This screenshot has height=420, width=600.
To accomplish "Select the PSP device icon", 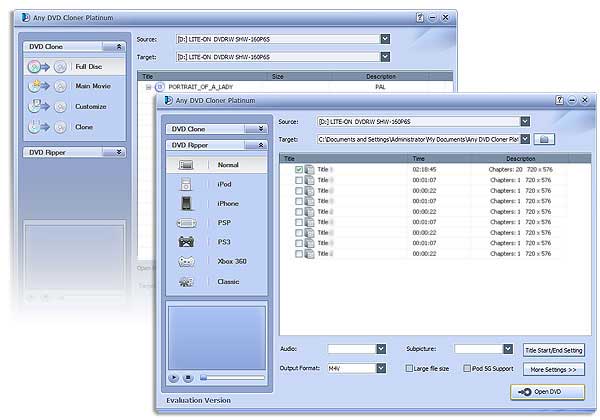I will tap(186, 223).
